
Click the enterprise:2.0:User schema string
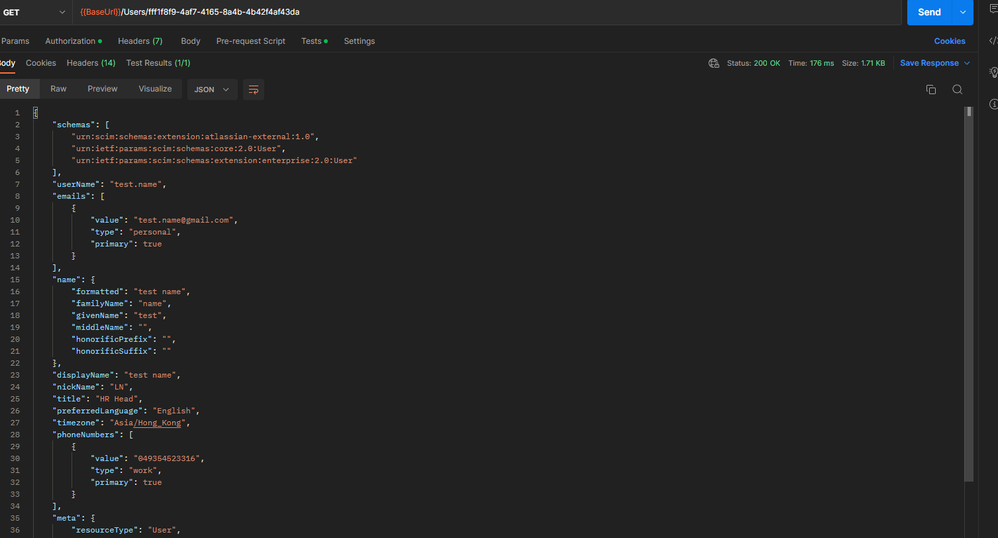coord(214,160)
